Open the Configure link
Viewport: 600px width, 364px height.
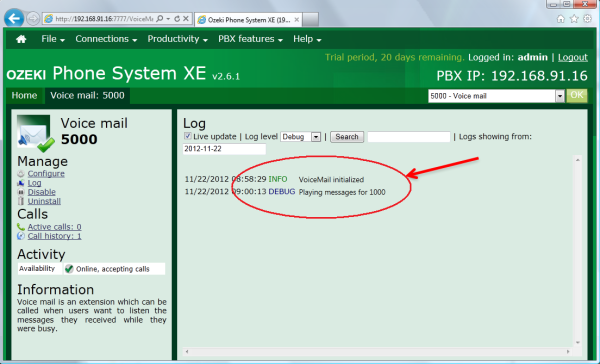coord(46,174)
